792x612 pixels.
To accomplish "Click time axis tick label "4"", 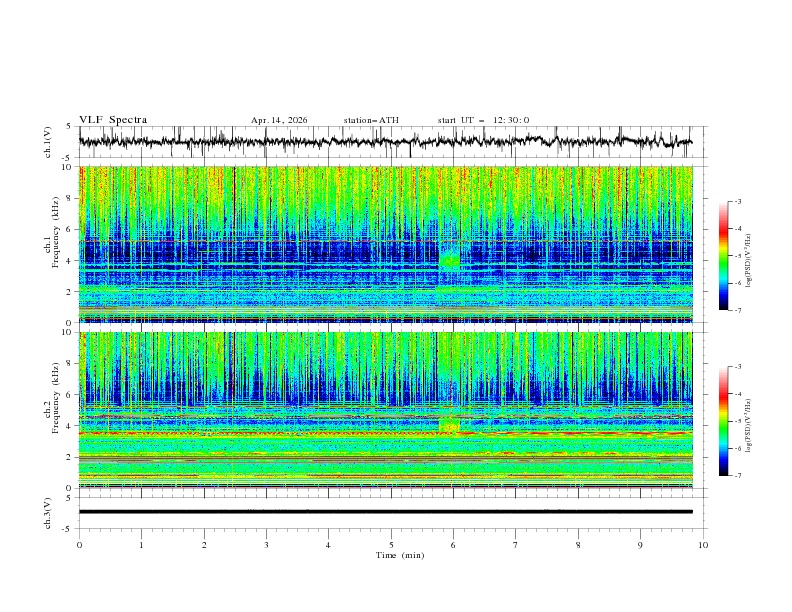I will point(329,545).
